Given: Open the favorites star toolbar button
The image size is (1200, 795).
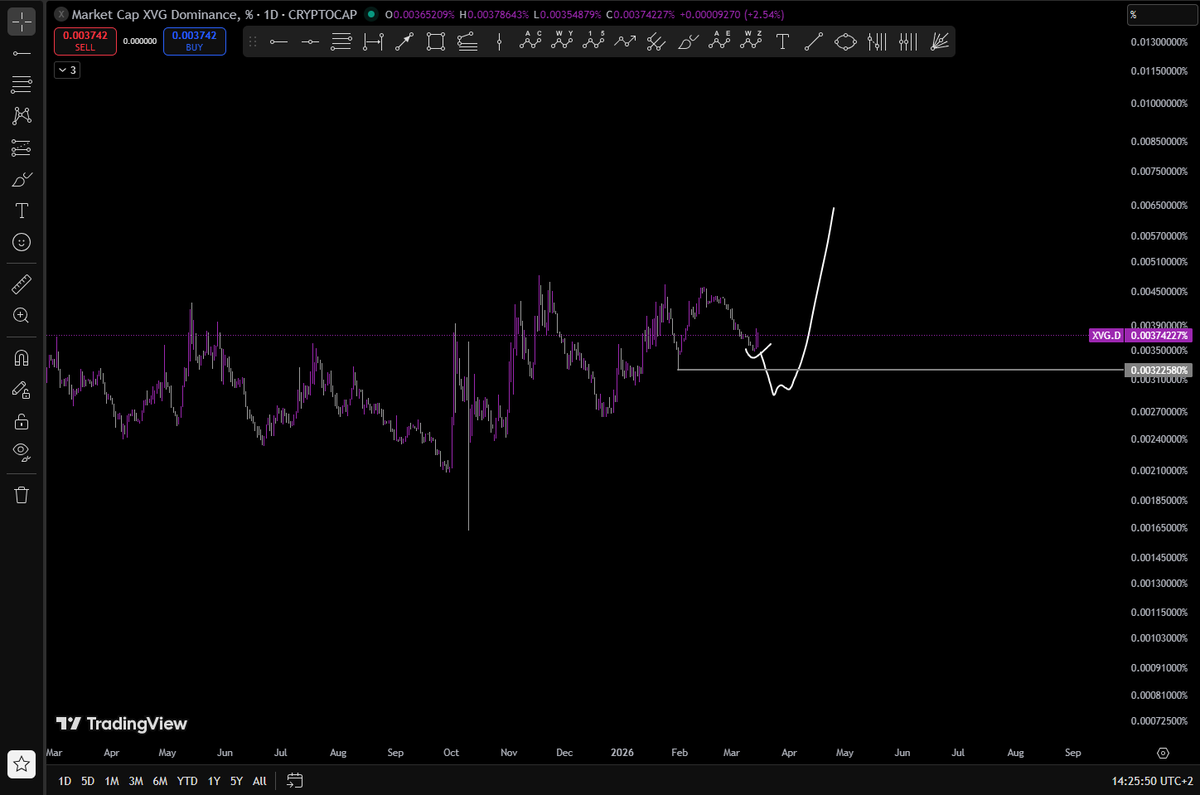Looking at the screenshot, I should [21, 765].
